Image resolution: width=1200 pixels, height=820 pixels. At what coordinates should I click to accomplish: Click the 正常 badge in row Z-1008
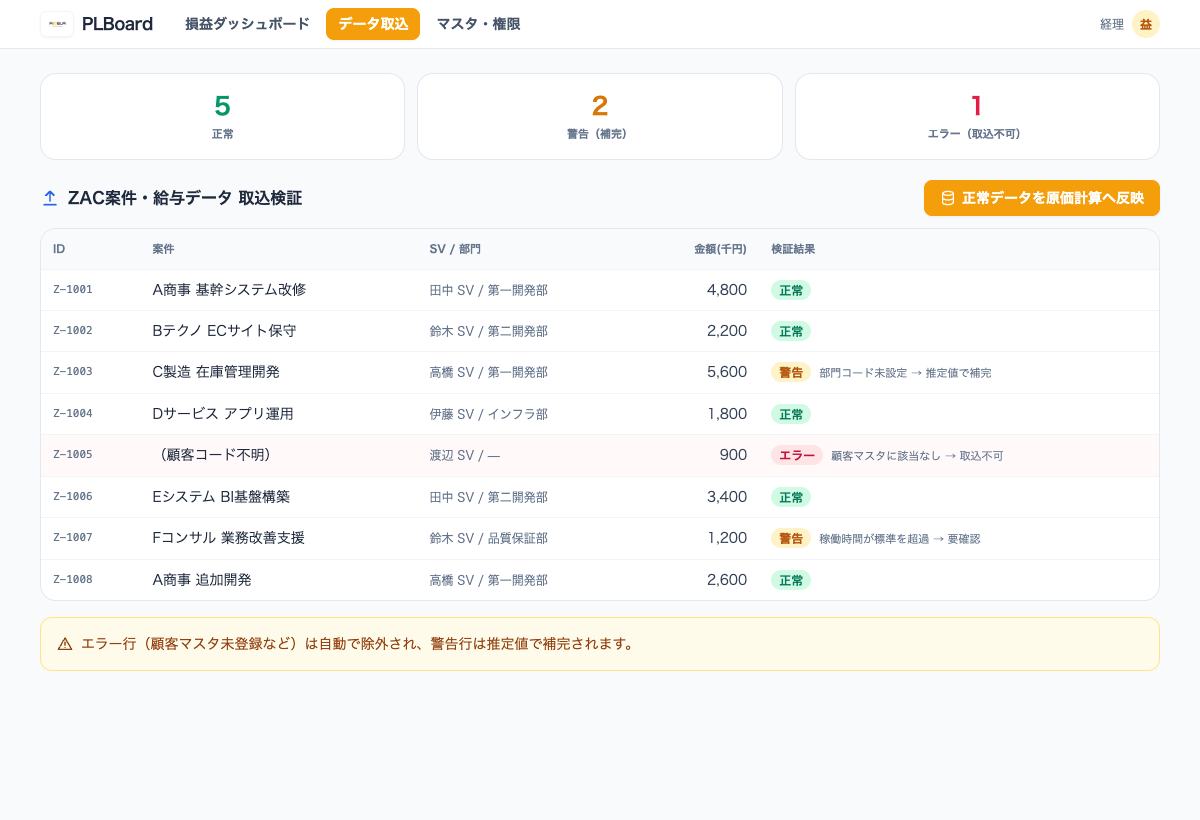point(791,580)
